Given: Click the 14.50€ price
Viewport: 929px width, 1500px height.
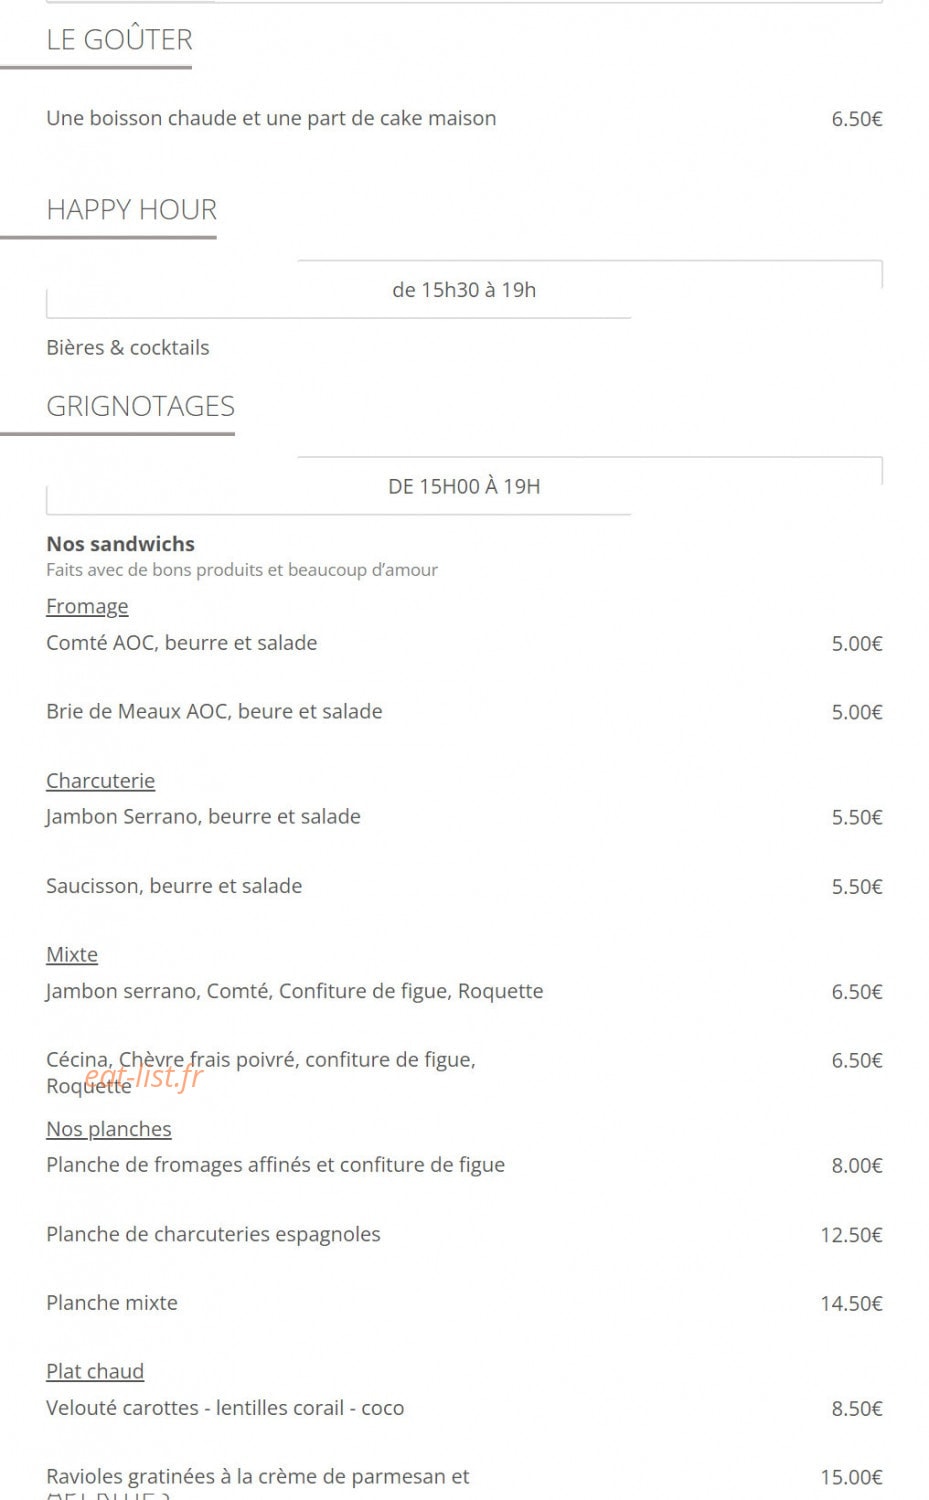Looking at the screenshot, I should [x=851, y=1304].
